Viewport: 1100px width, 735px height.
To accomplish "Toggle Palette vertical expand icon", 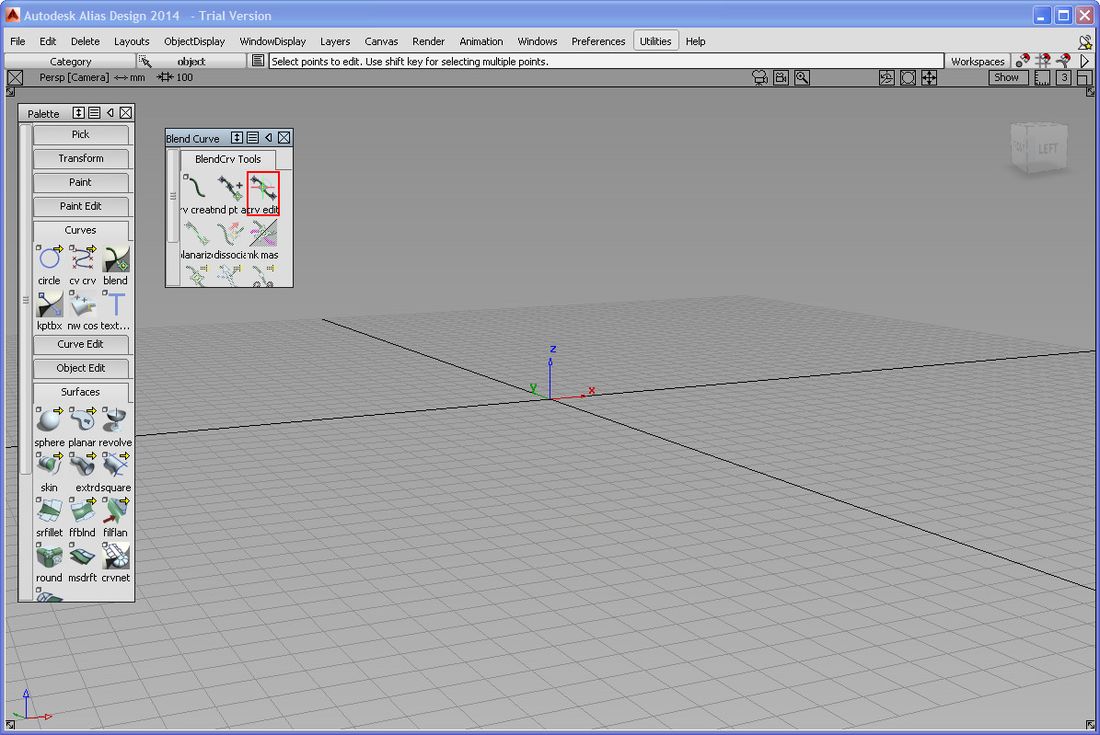I will click(79, 113).
